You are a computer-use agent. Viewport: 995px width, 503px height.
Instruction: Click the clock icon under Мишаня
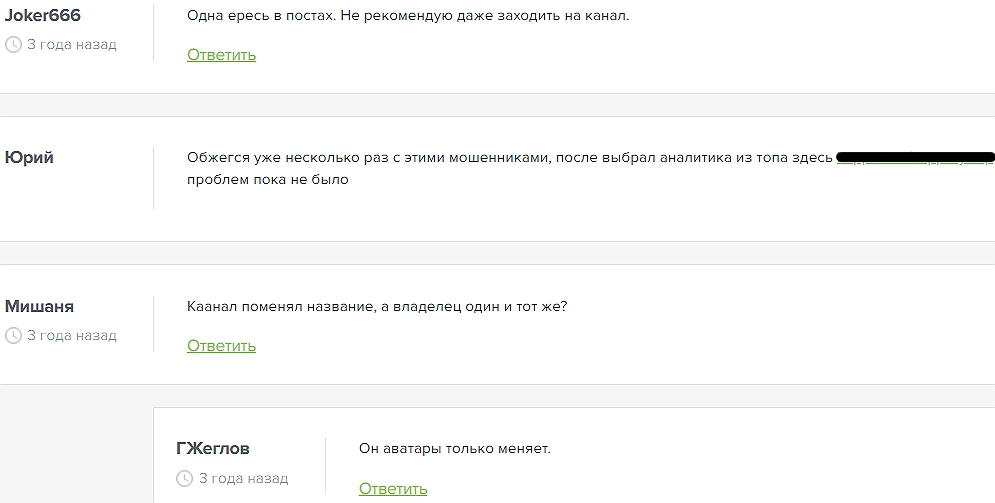tap(13, 336)
